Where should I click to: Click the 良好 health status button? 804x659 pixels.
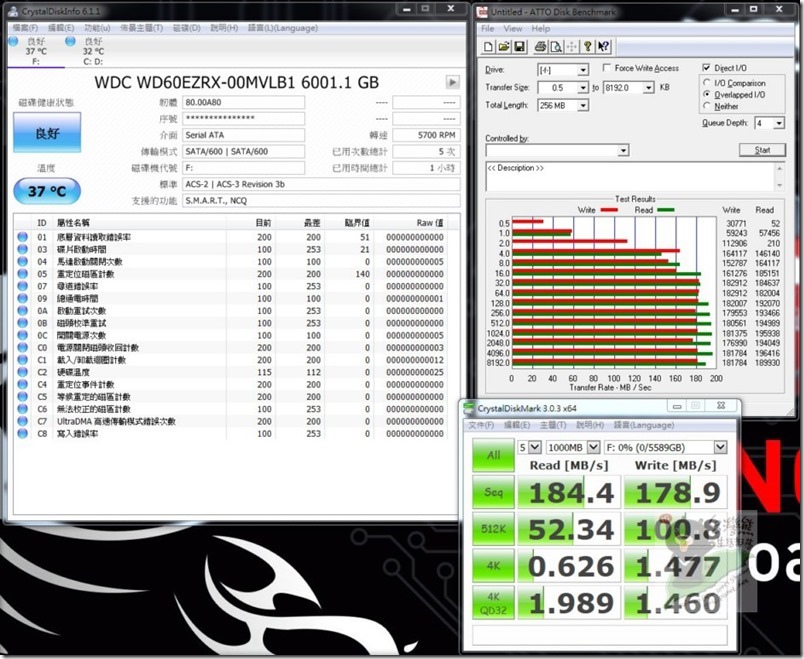coord(47,133)
